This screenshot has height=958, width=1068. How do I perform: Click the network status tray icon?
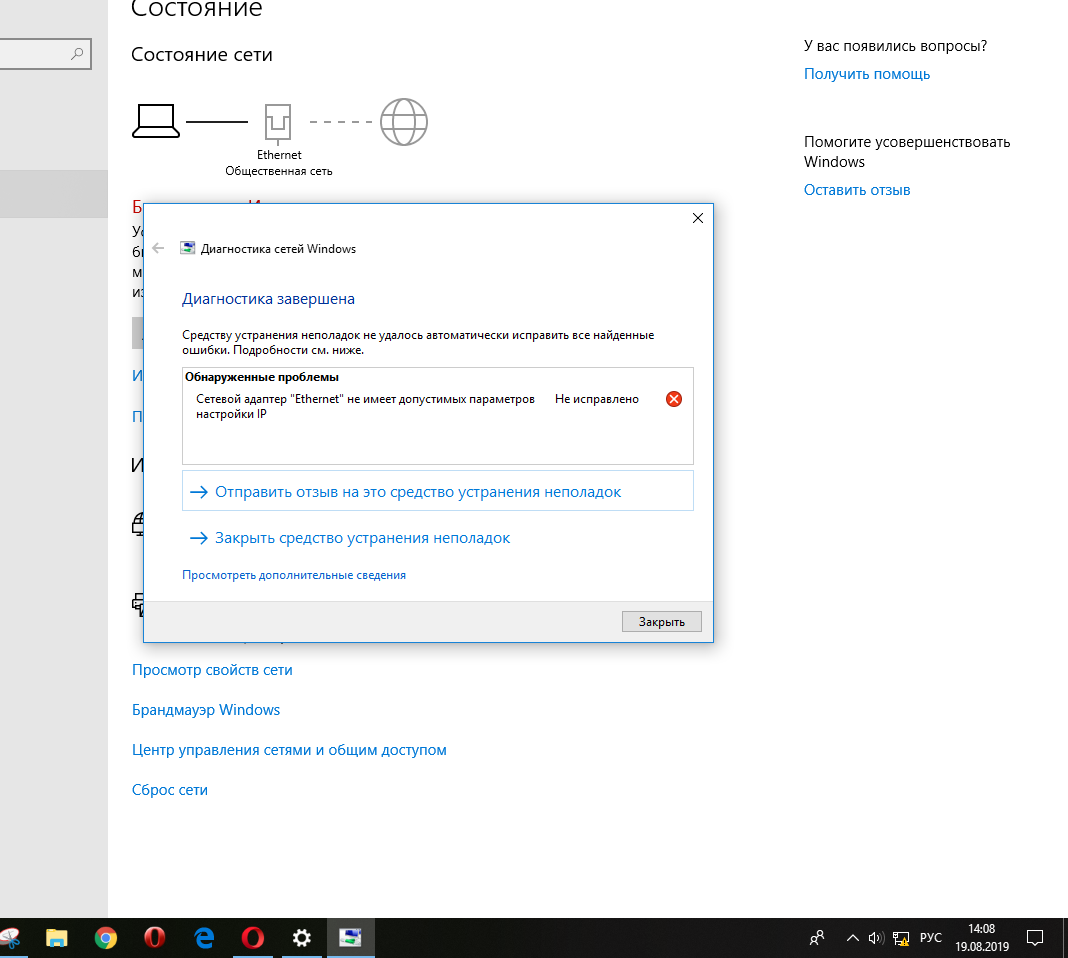900,938
